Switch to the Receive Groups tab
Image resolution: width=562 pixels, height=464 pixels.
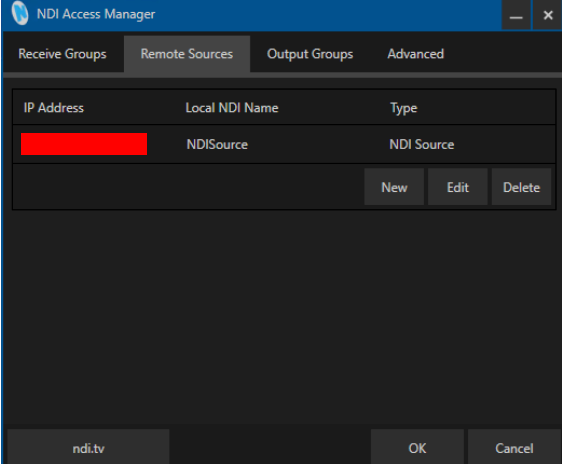[x=62, y=54]
